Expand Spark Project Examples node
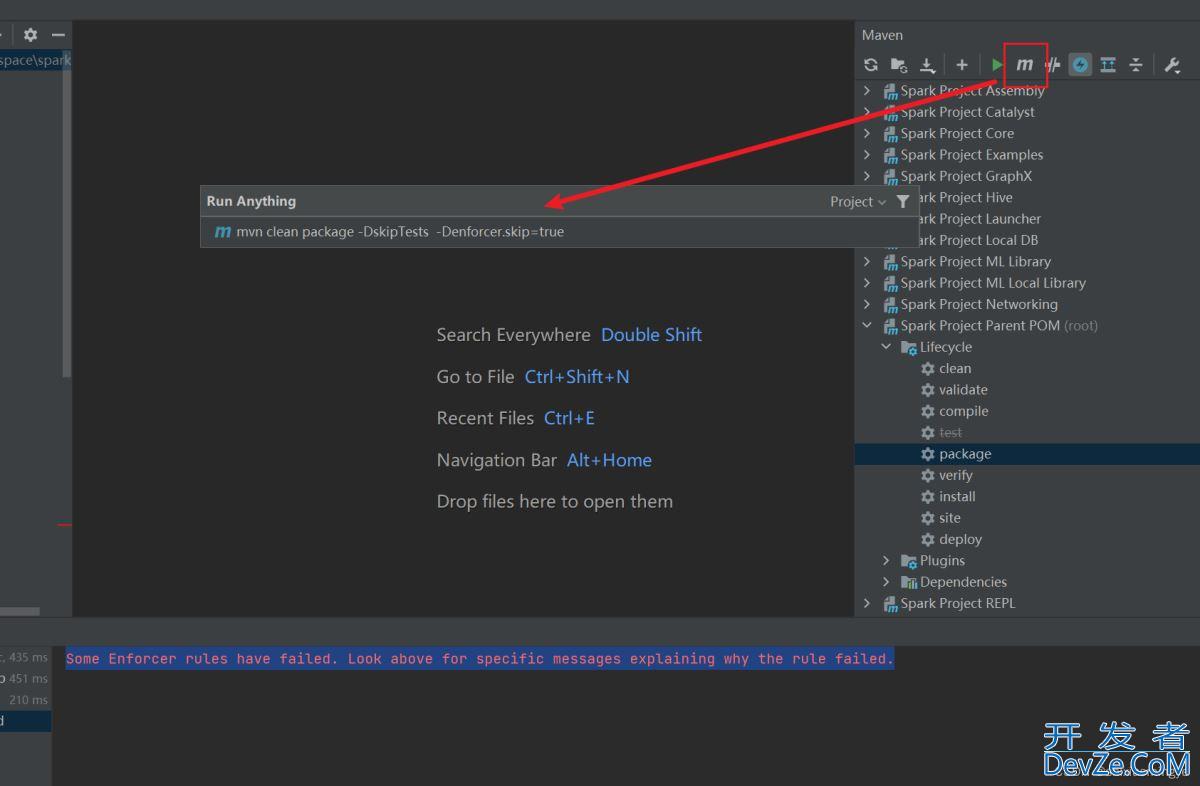 coord(867,155)
